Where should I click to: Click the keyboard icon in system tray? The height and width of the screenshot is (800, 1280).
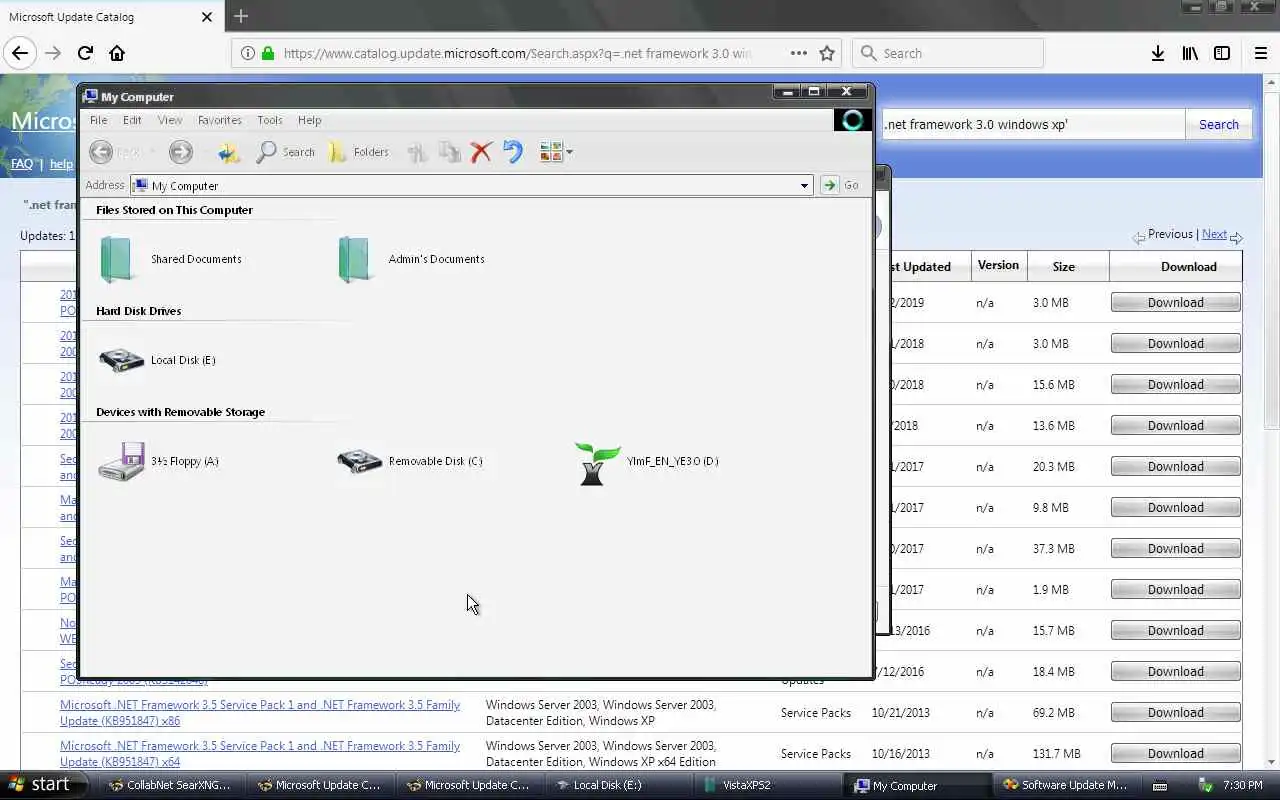click(x=1160, y=786)
